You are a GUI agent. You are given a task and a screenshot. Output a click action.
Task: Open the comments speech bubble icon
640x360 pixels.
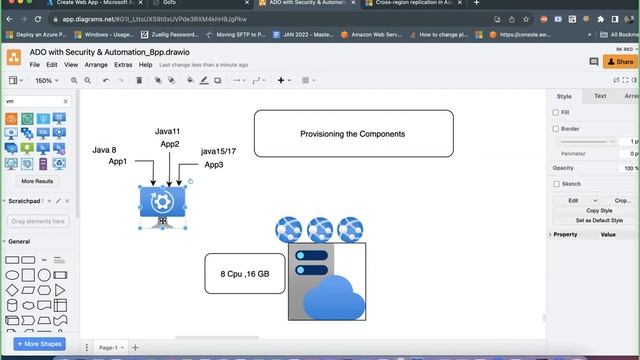(594, 62)
